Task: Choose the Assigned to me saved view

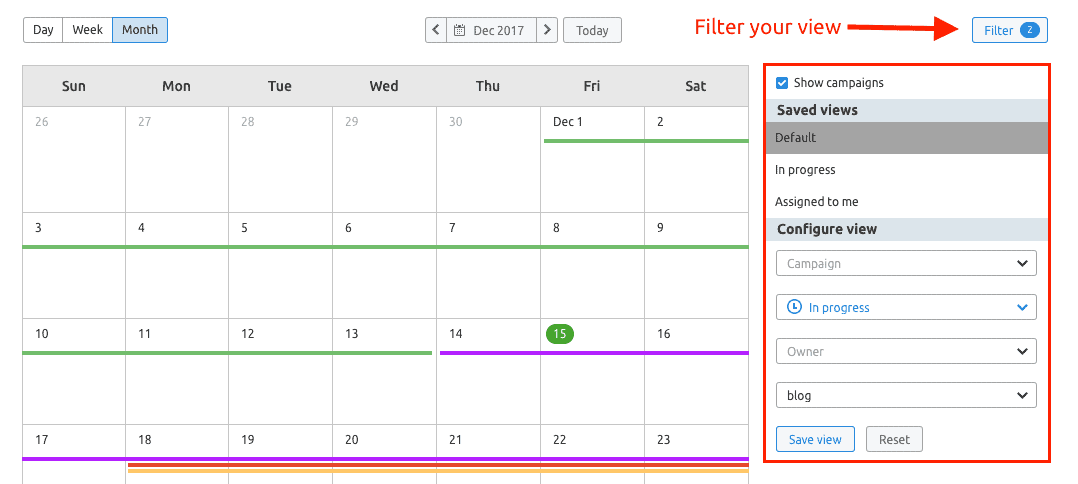Action: 816,202
